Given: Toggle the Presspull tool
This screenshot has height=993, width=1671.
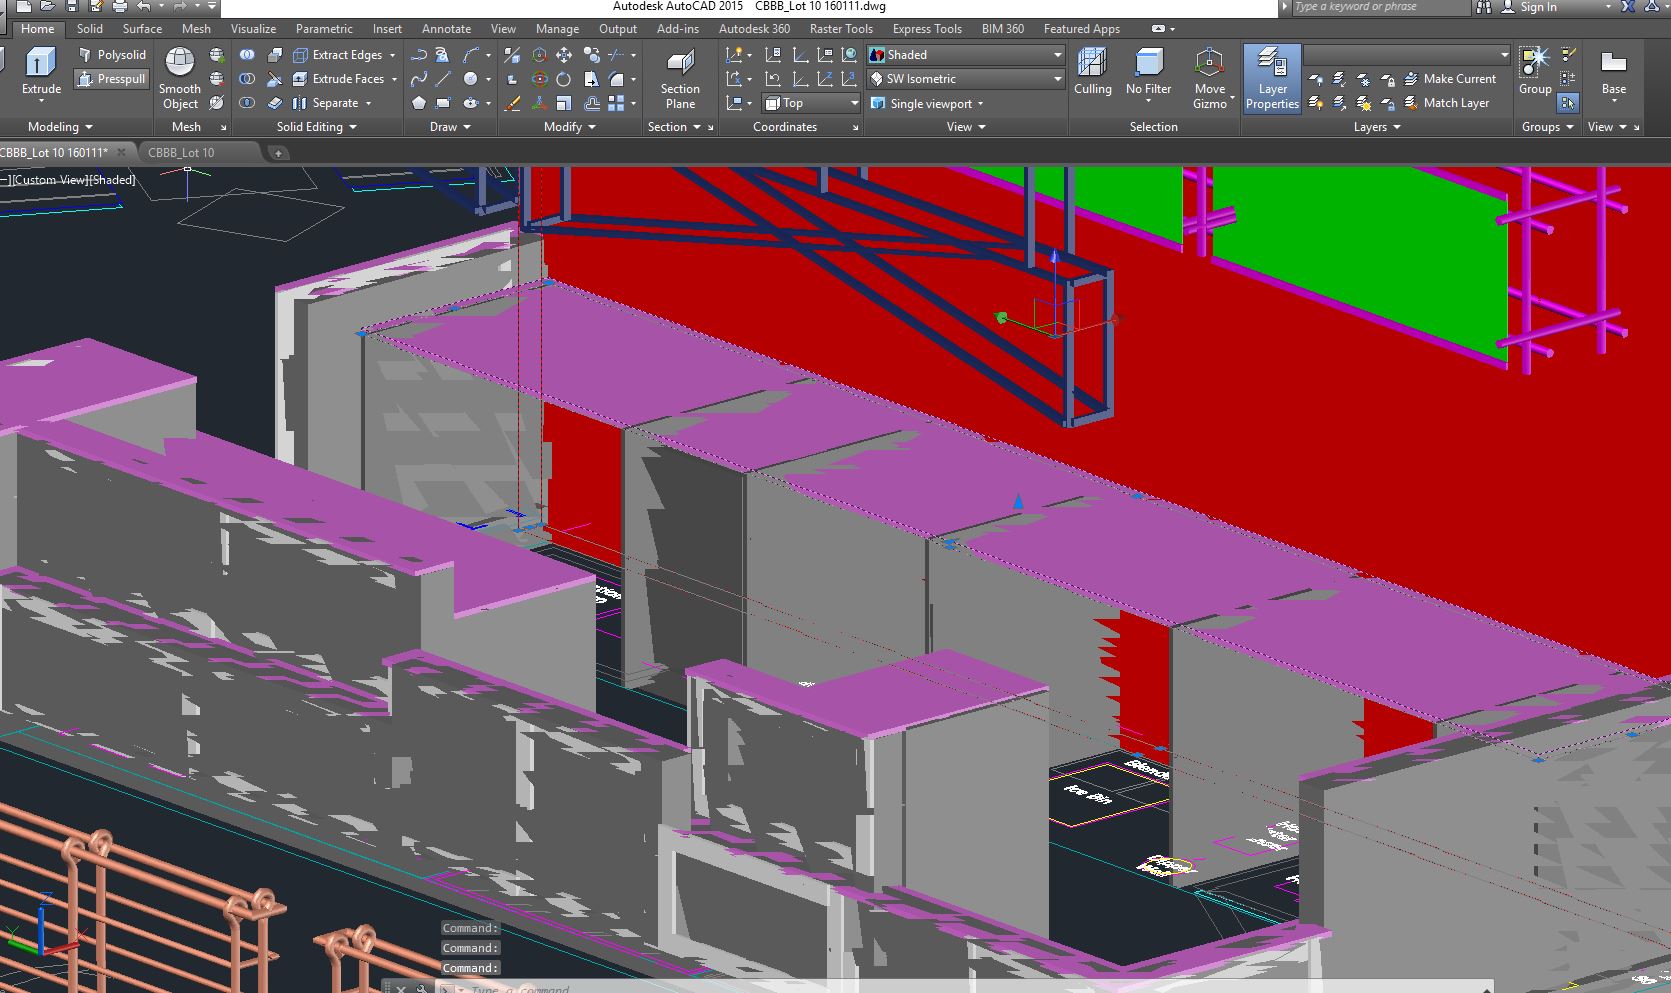Looking at the screenshot, I should pyautogui.click(x=113, y=79).
